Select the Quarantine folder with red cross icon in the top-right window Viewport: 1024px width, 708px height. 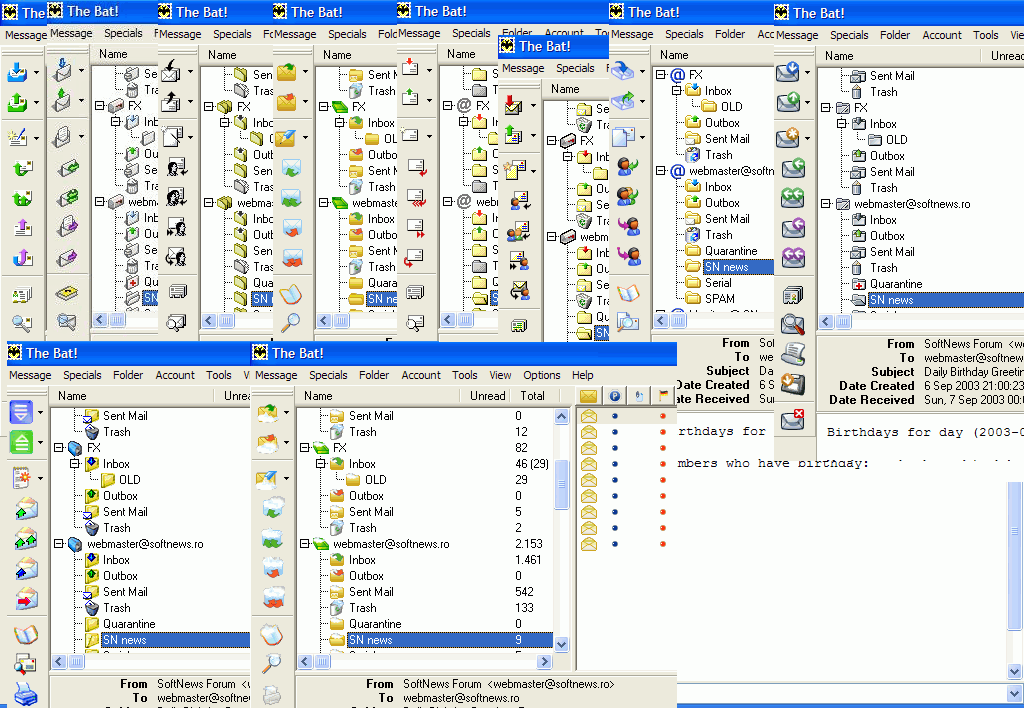(896, 284)
